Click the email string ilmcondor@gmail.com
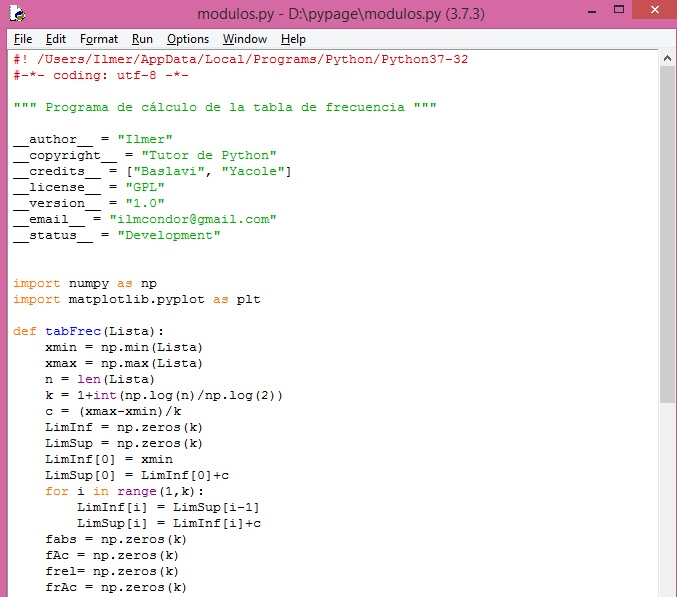 tap(193, 219)
